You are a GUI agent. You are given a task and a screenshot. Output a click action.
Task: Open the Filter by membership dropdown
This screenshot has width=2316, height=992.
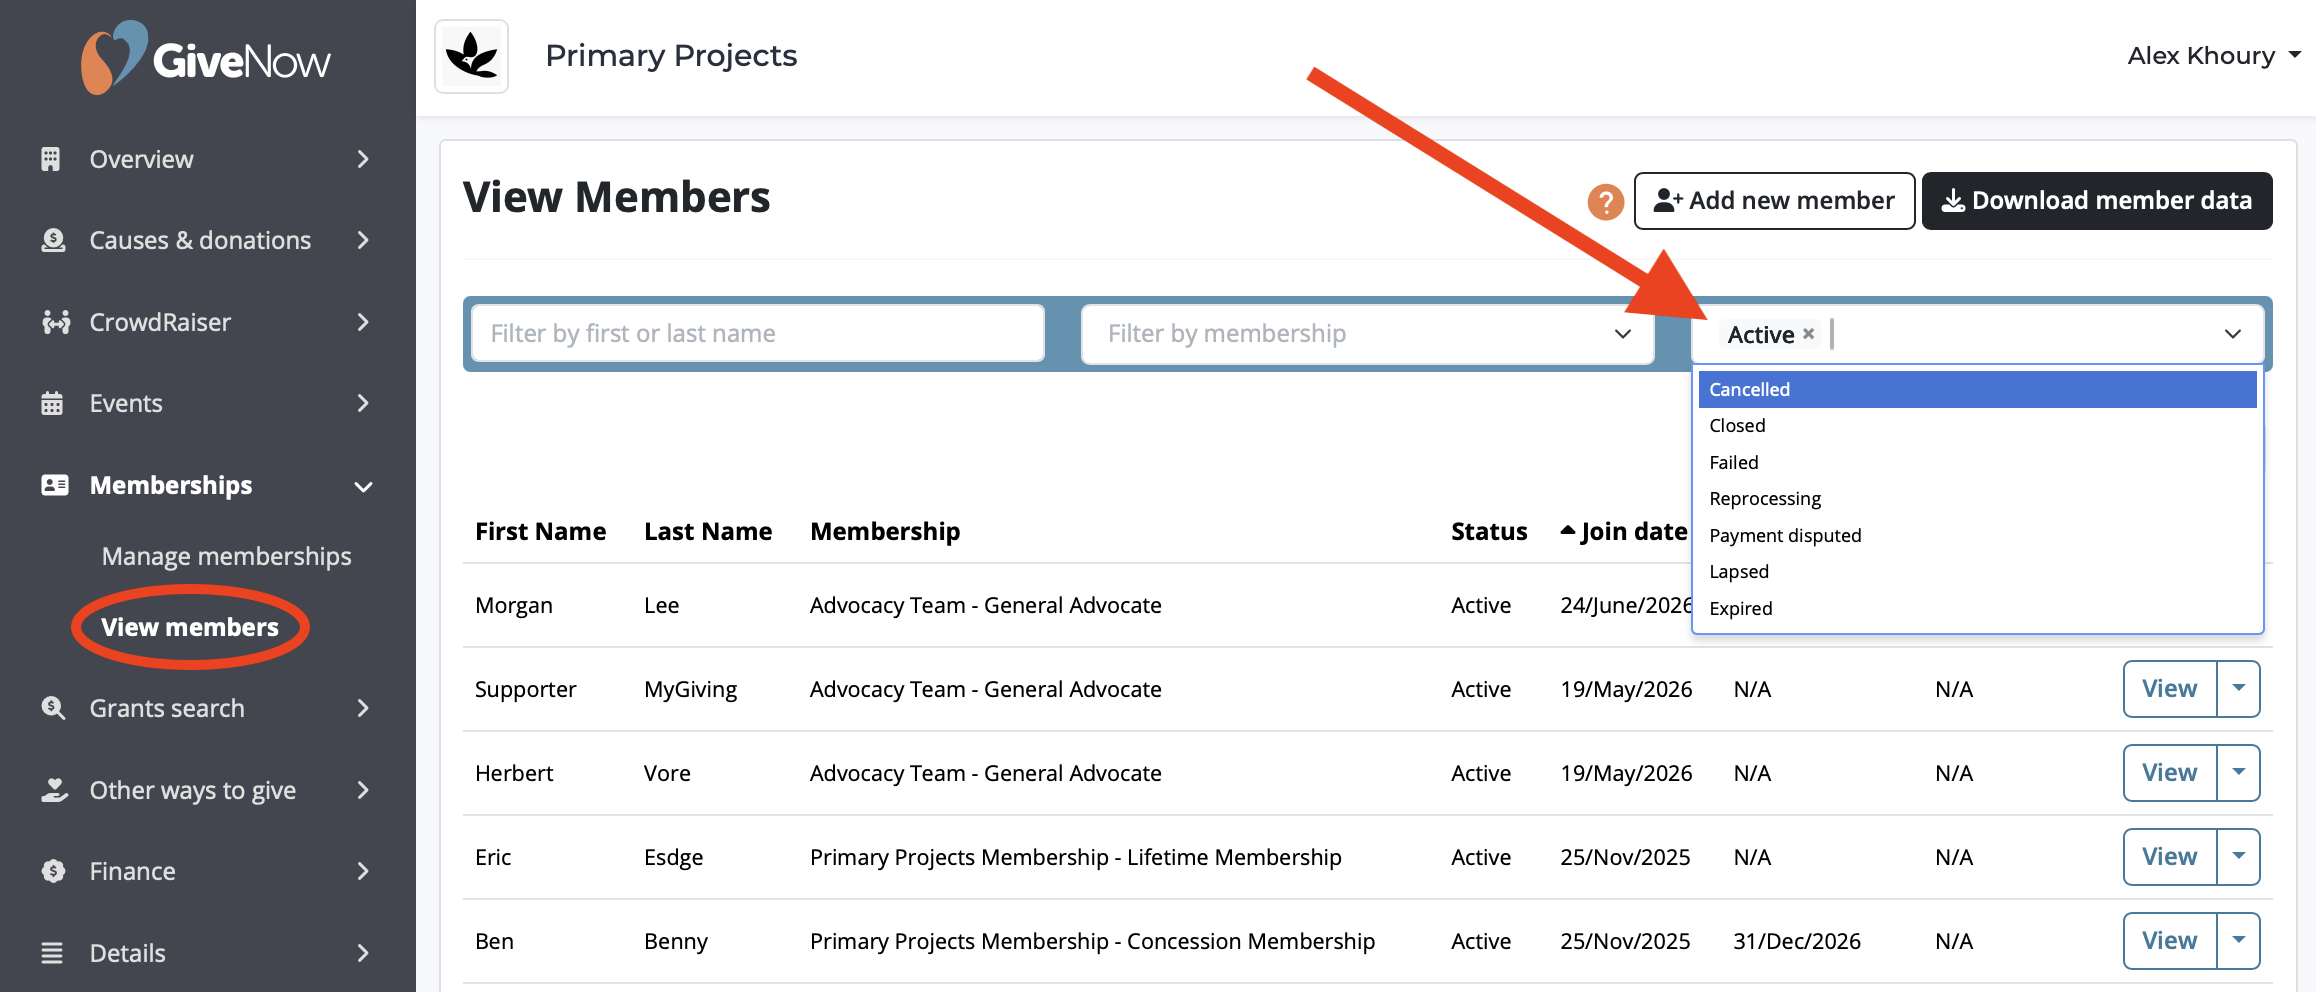point(1367,334)
